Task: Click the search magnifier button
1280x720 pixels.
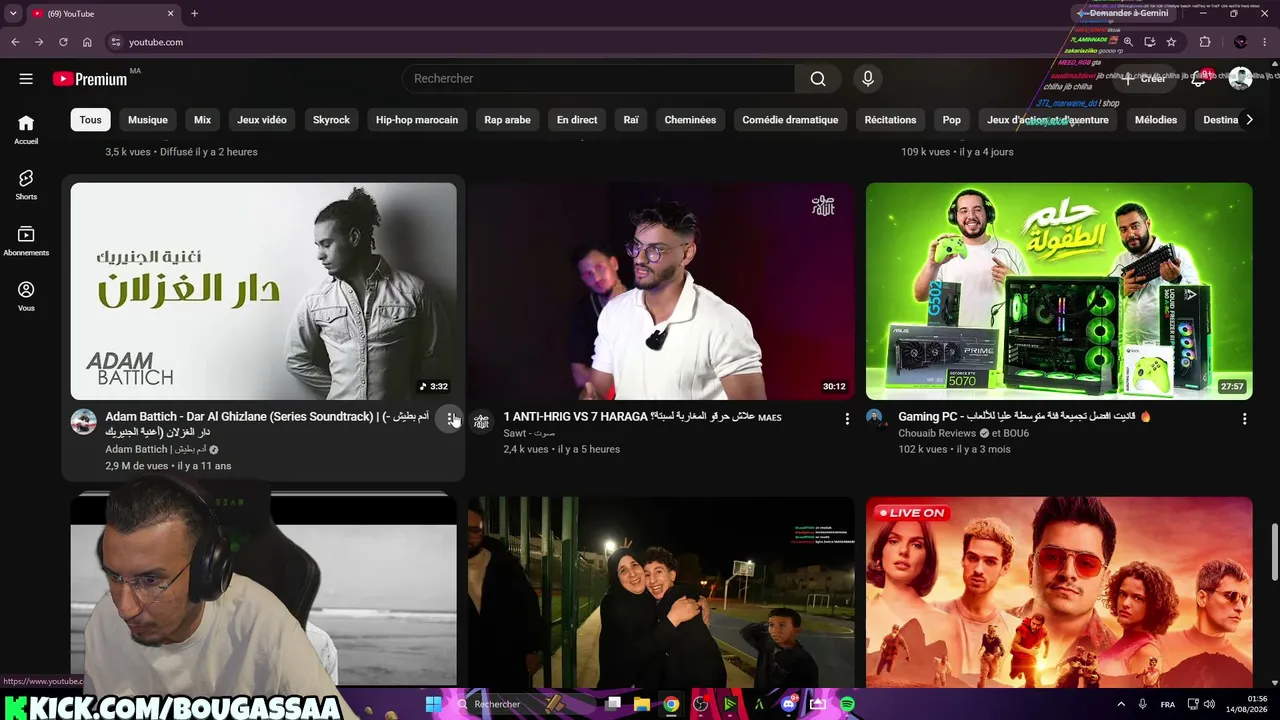Action: (x=818, y=79)
